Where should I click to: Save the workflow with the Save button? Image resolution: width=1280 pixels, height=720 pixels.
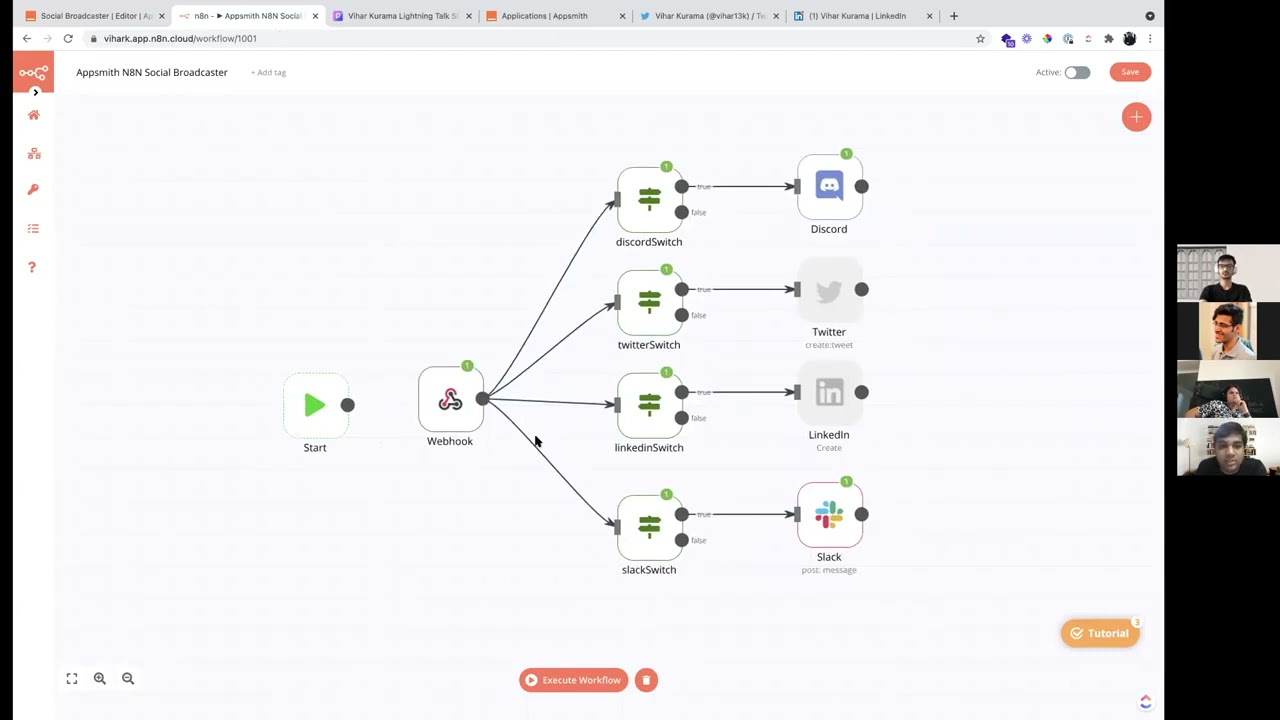[1130, 71]
